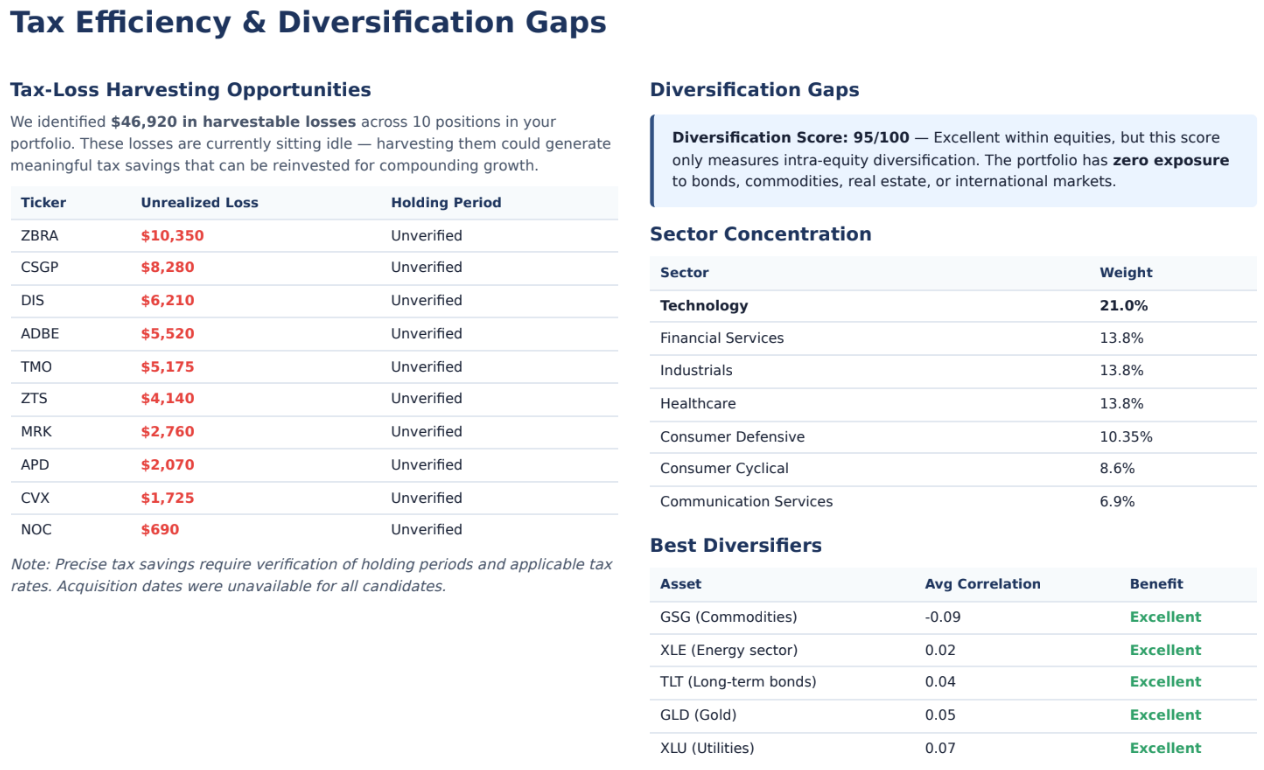Screen dimensions: 1264x770
Task: Click the $1,725 loss value
Action: 168,498
